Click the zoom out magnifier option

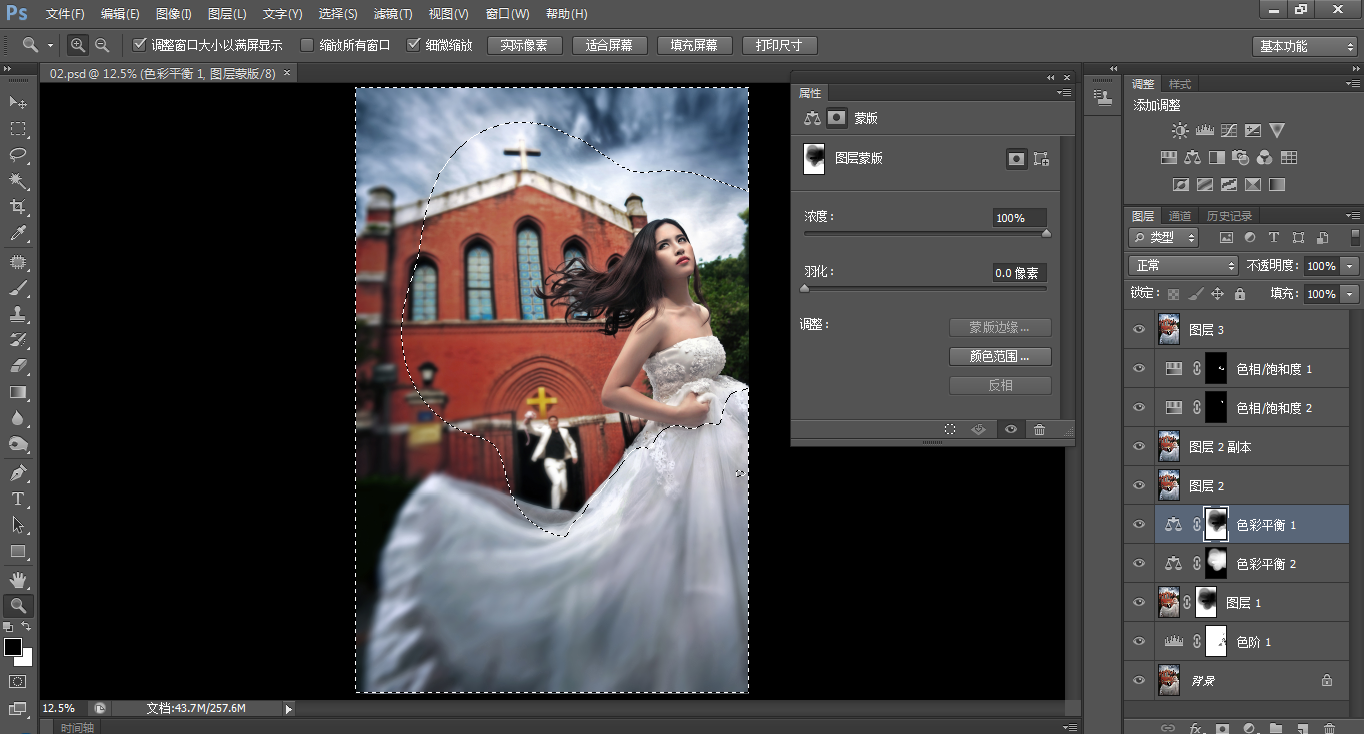pos(101,45)
